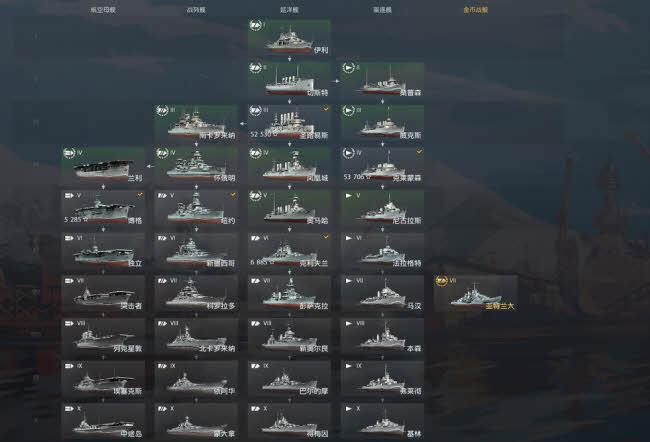This screenshot has height=442, width=650.
Task: Open the 北卡罗来纳 tier VIII battleship thumbnail
Action: 196,335
